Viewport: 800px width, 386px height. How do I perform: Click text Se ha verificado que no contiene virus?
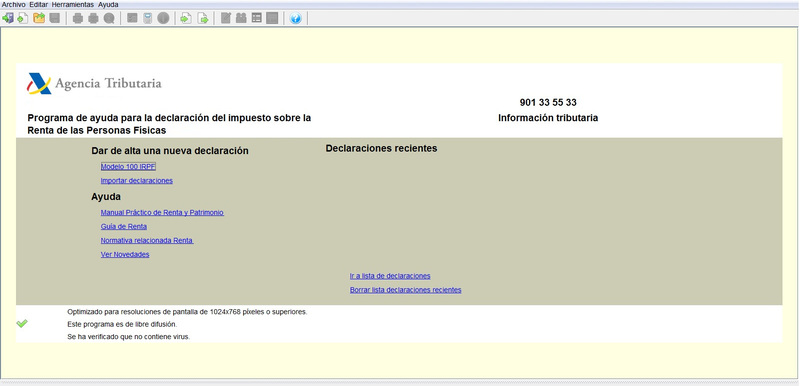point(129,337)
